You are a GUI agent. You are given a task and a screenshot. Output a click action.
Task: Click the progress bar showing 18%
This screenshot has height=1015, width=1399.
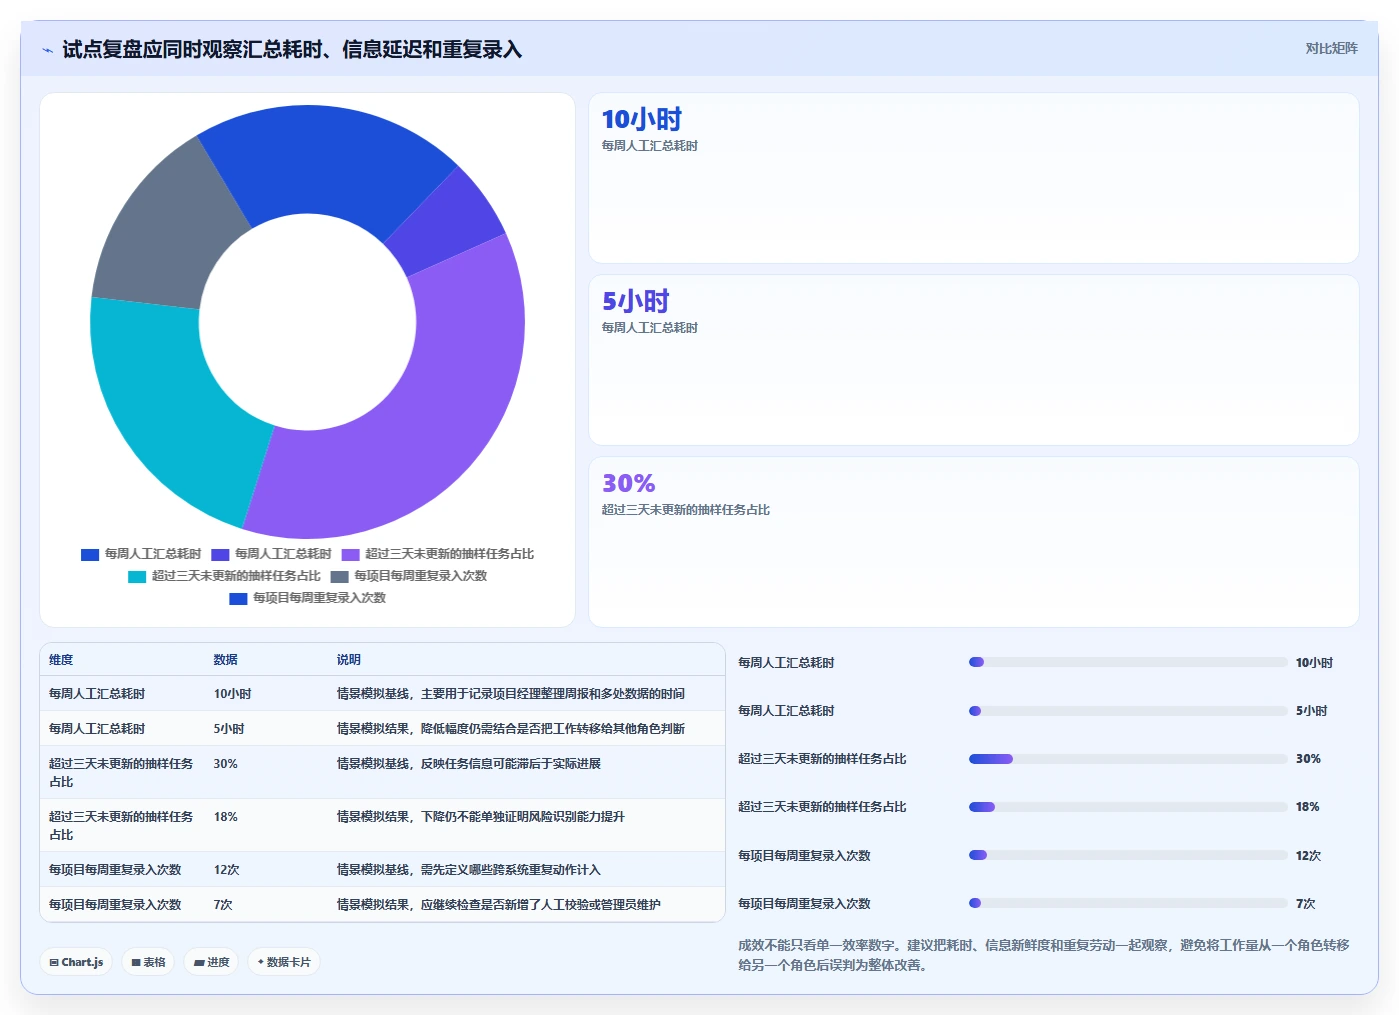(1128, 807)
